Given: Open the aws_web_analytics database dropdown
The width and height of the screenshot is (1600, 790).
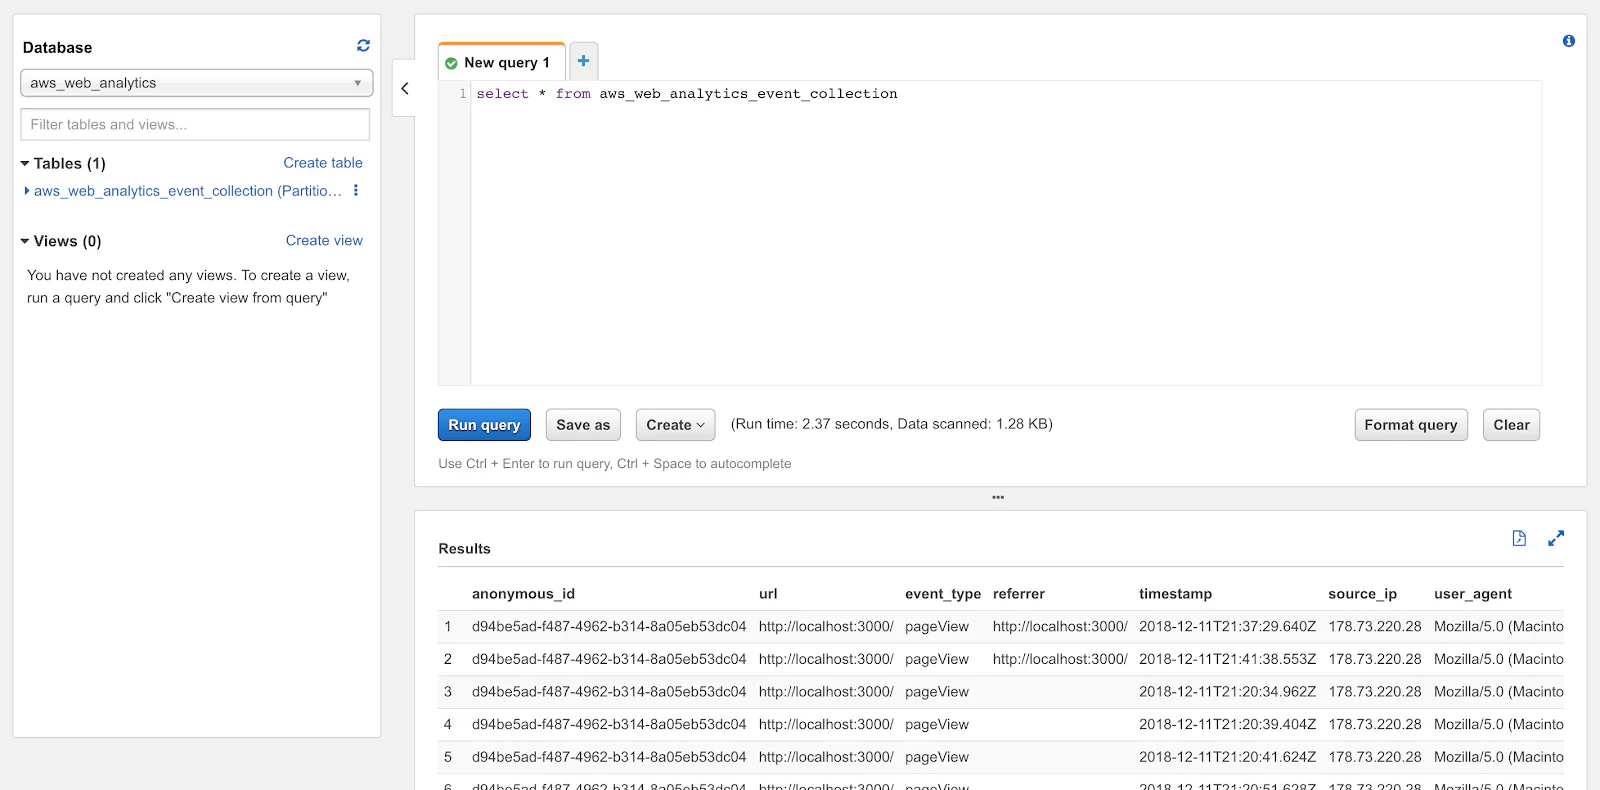Looking at the screenshot, I should point(196,83).
